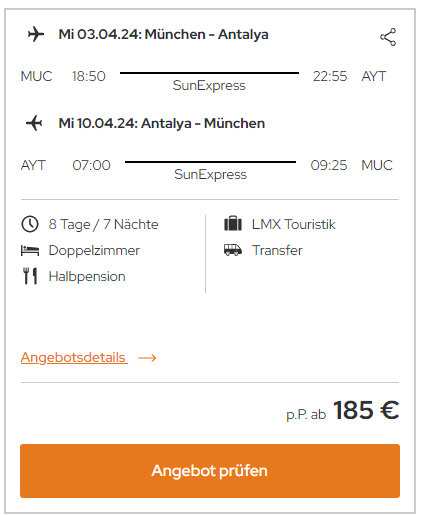Click the return flight airplane icon

34,123
